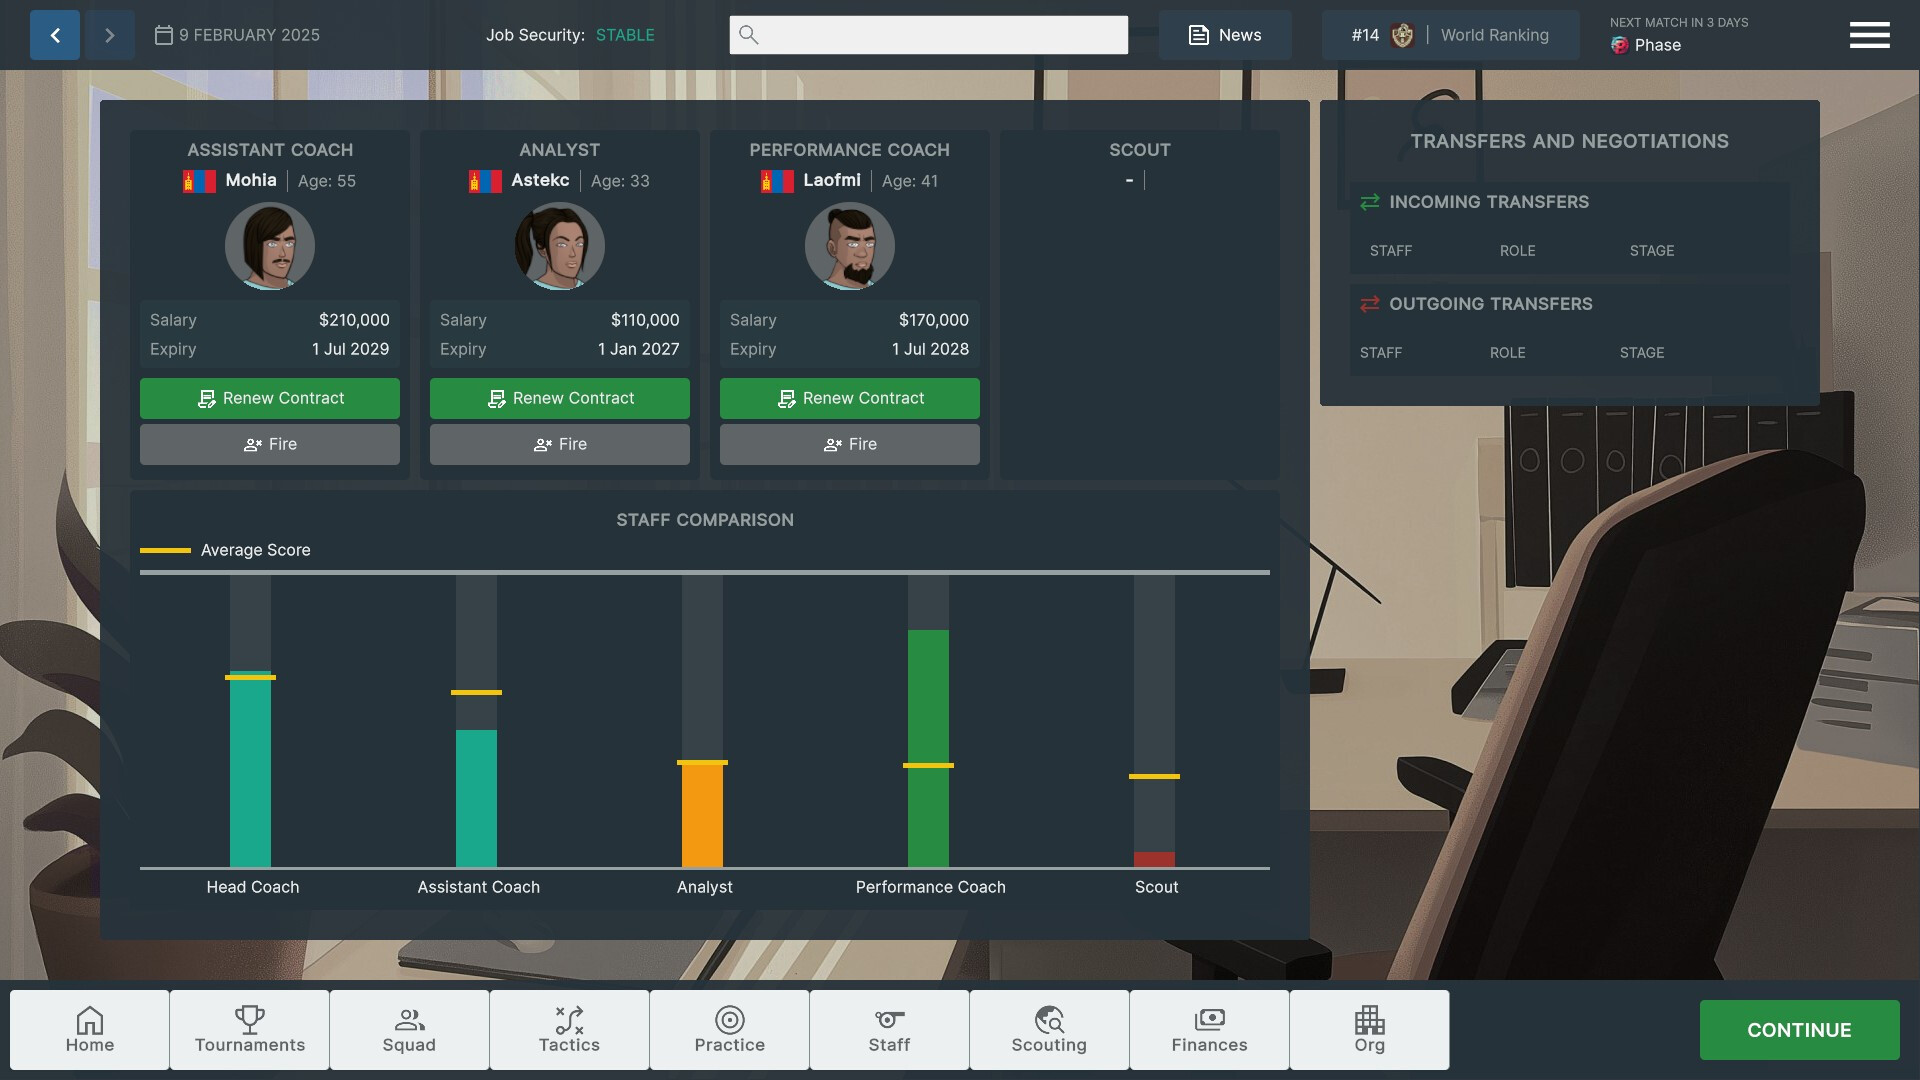Click the Phase opponent team logo

tap(1619, 45)
